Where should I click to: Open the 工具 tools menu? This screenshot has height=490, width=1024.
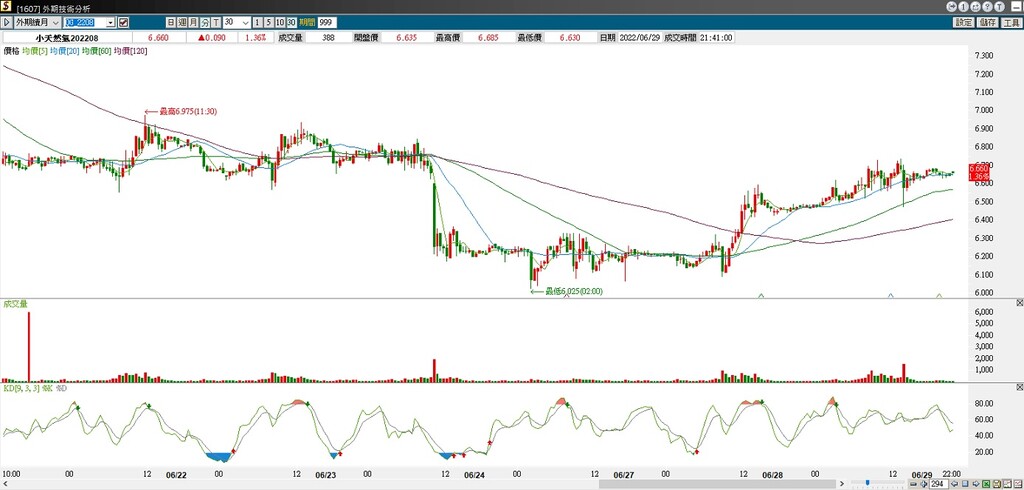coord(1011,22)
